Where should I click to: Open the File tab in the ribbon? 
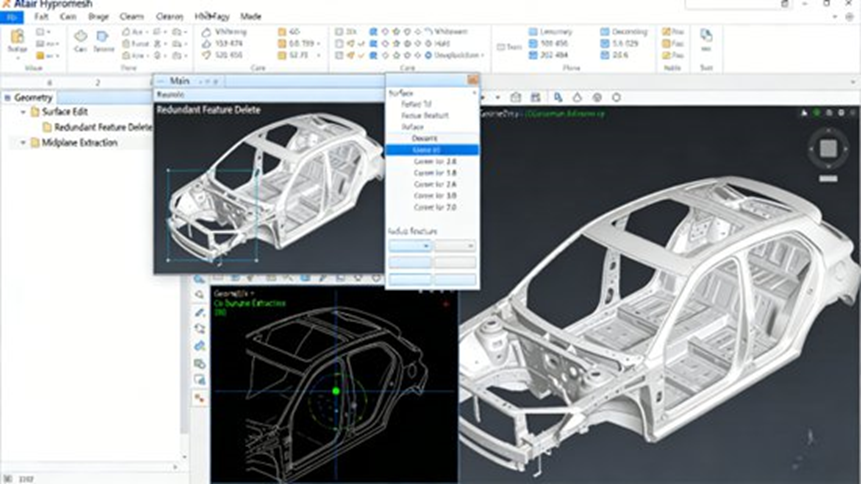pyautogui.click(x=12, y=17)
